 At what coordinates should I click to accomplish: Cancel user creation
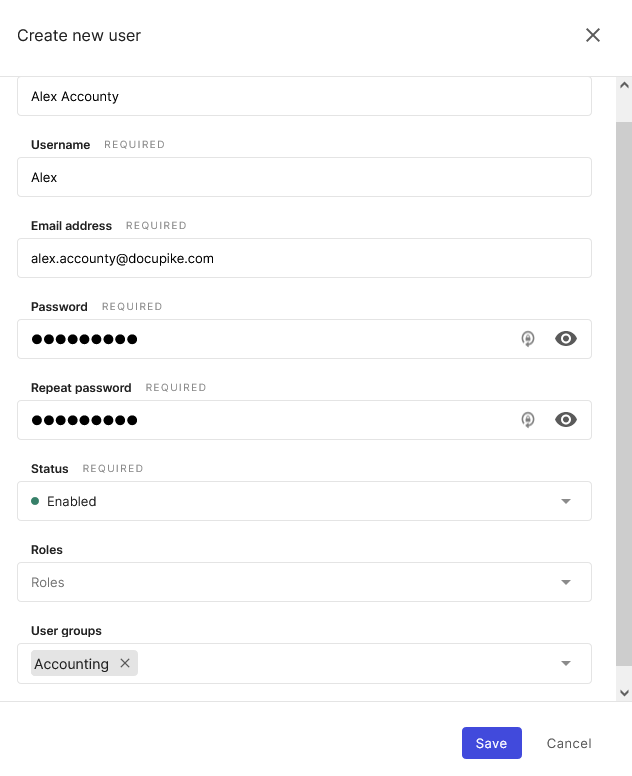pos(569,743)
